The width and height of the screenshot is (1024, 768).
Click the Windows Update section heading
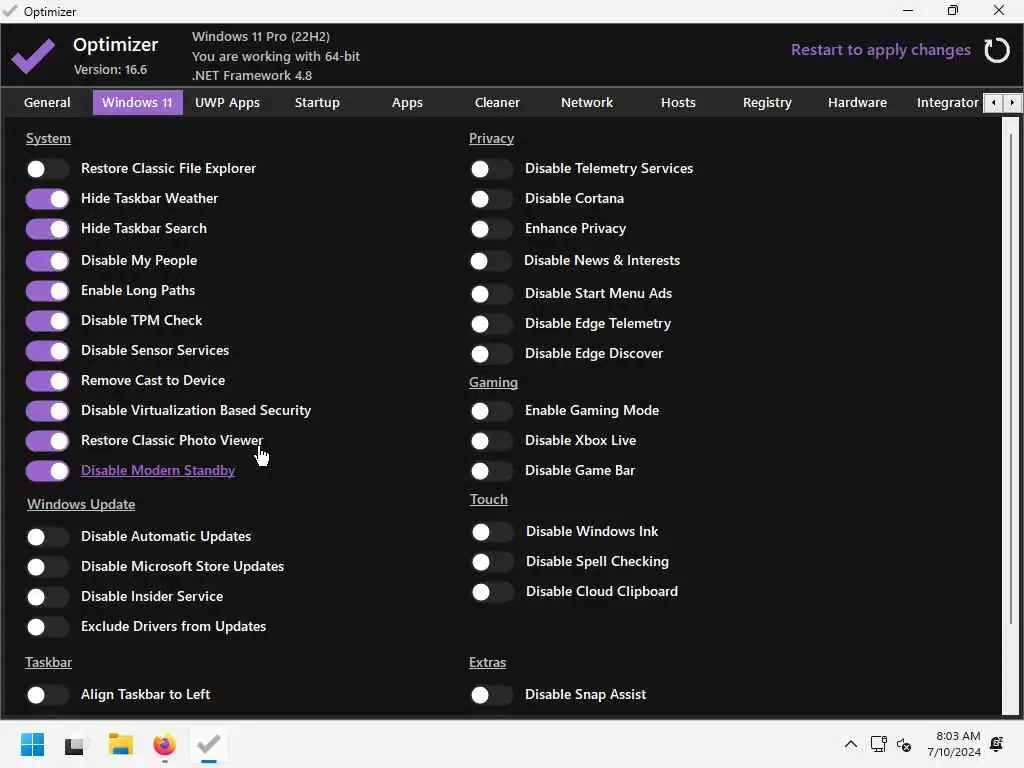[81, 504]
